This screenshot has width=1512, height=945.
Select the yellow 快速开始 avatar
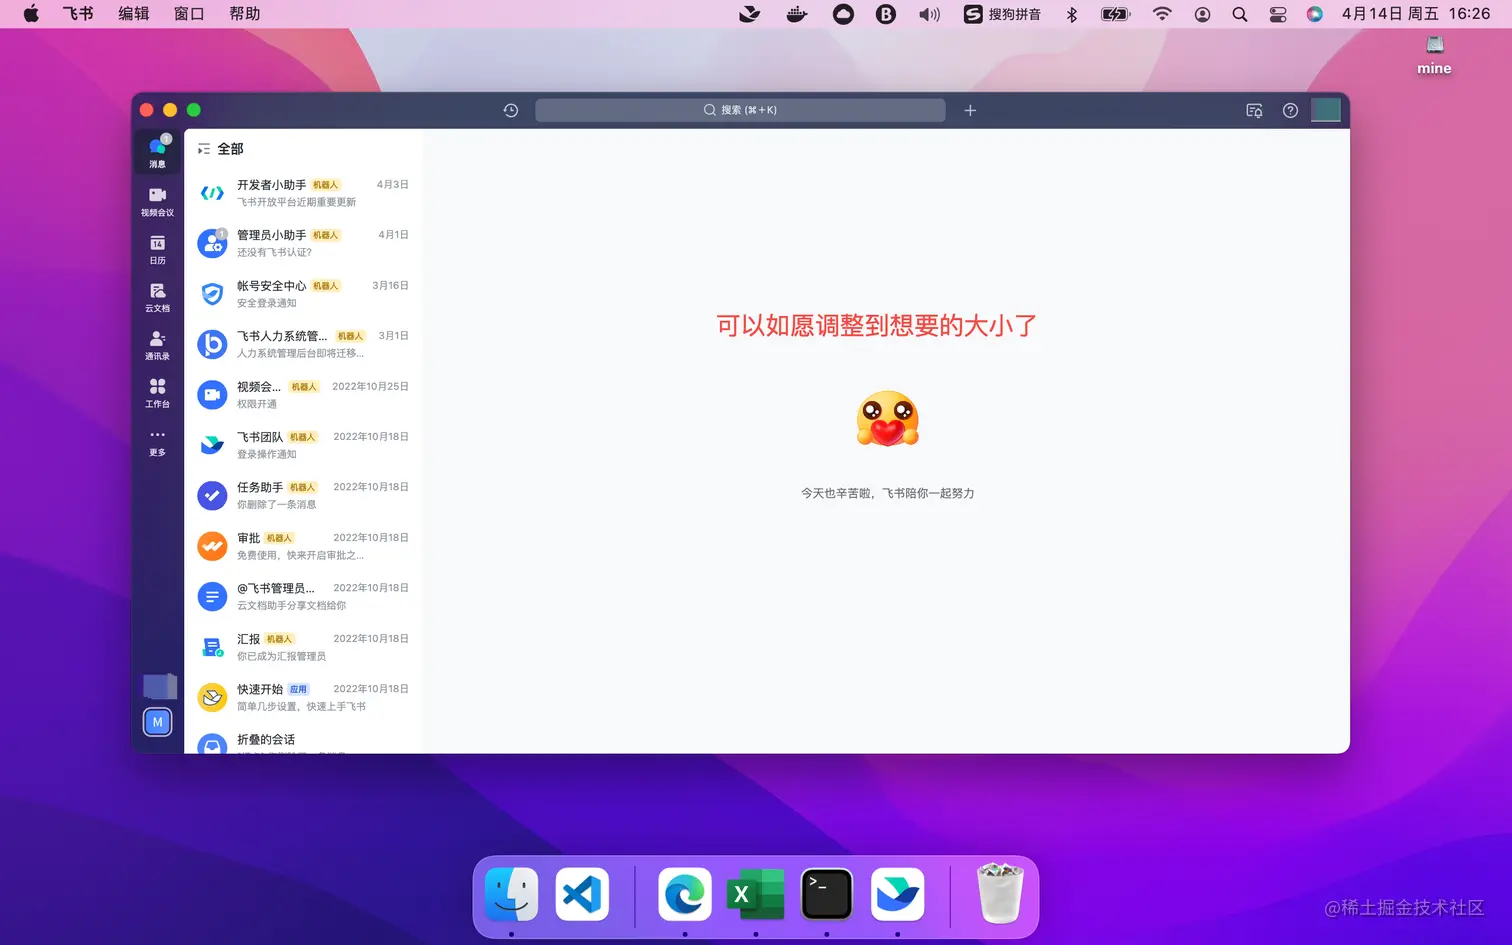212,697
